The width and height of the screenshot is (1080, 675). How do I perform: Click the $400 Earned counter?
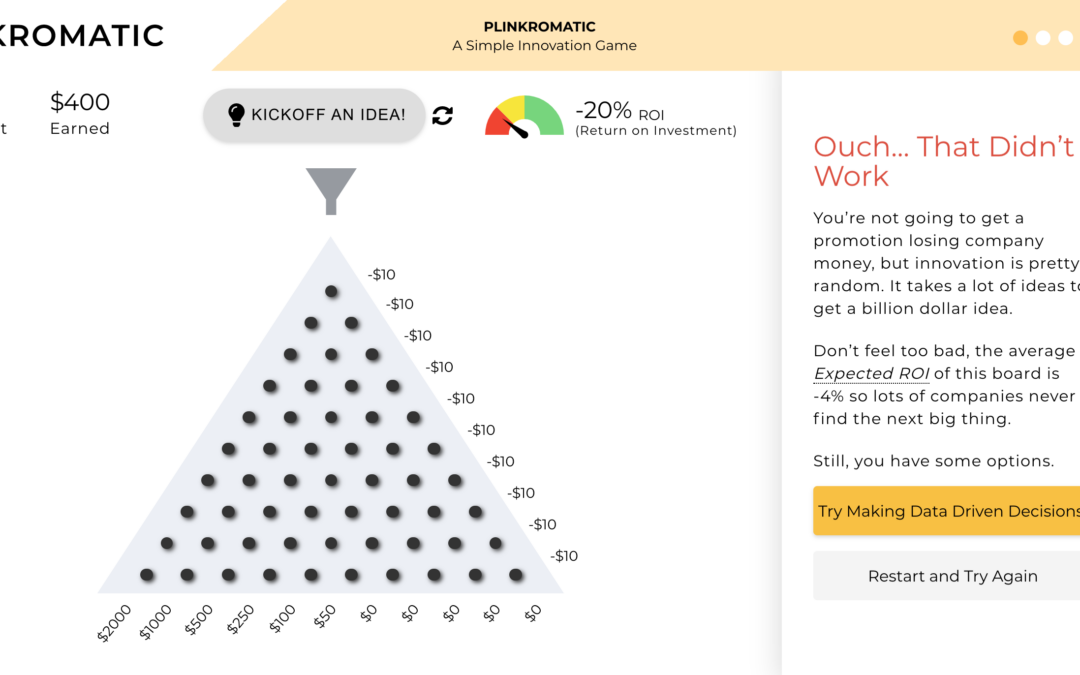tap(80, 114)
